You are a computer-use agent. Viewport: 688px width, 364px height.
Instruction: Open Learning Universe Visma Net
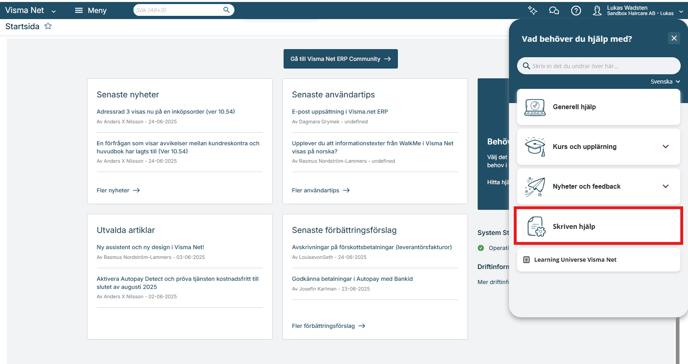pos(598,260)
